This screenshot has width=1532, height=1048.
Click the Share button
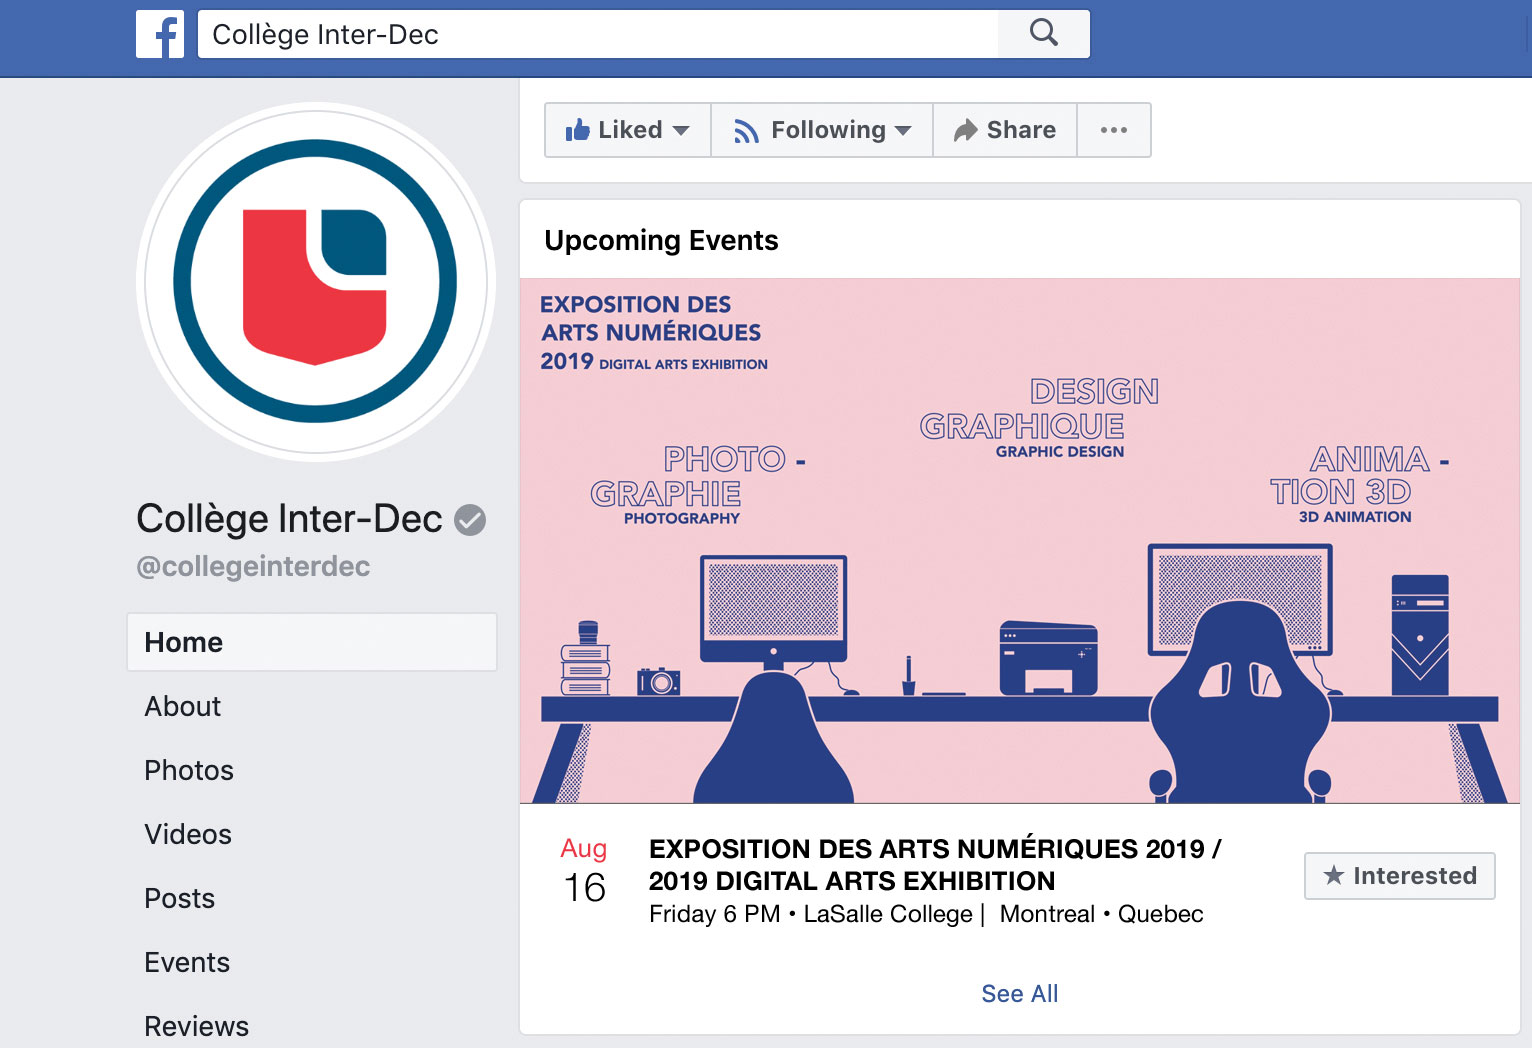tap(1004, 130)
